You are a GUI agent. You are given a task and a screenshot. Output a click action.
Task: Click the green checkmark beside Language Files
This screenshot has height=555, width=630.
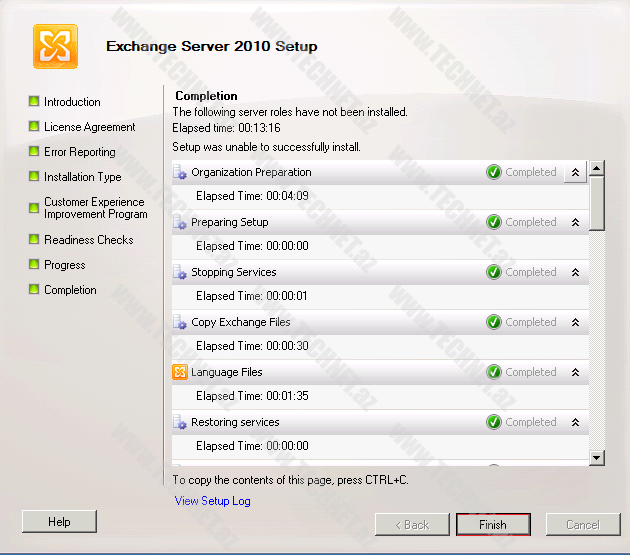(494, 372)
